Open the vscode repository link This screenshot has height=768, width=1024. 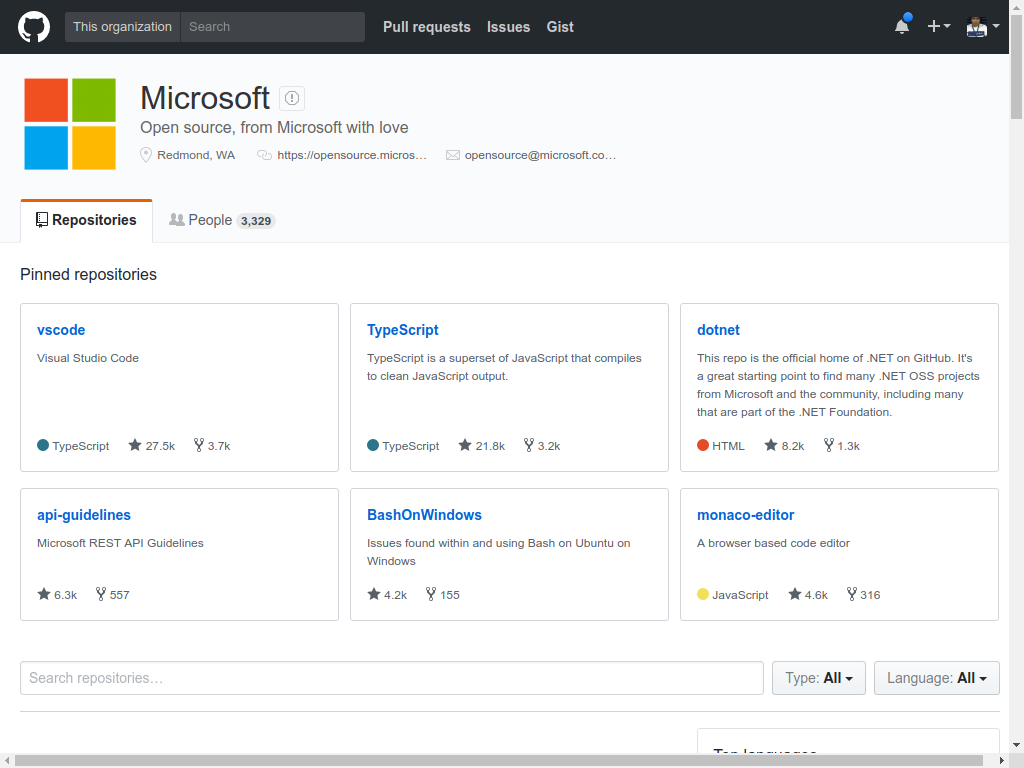click(x=61, y=330)
